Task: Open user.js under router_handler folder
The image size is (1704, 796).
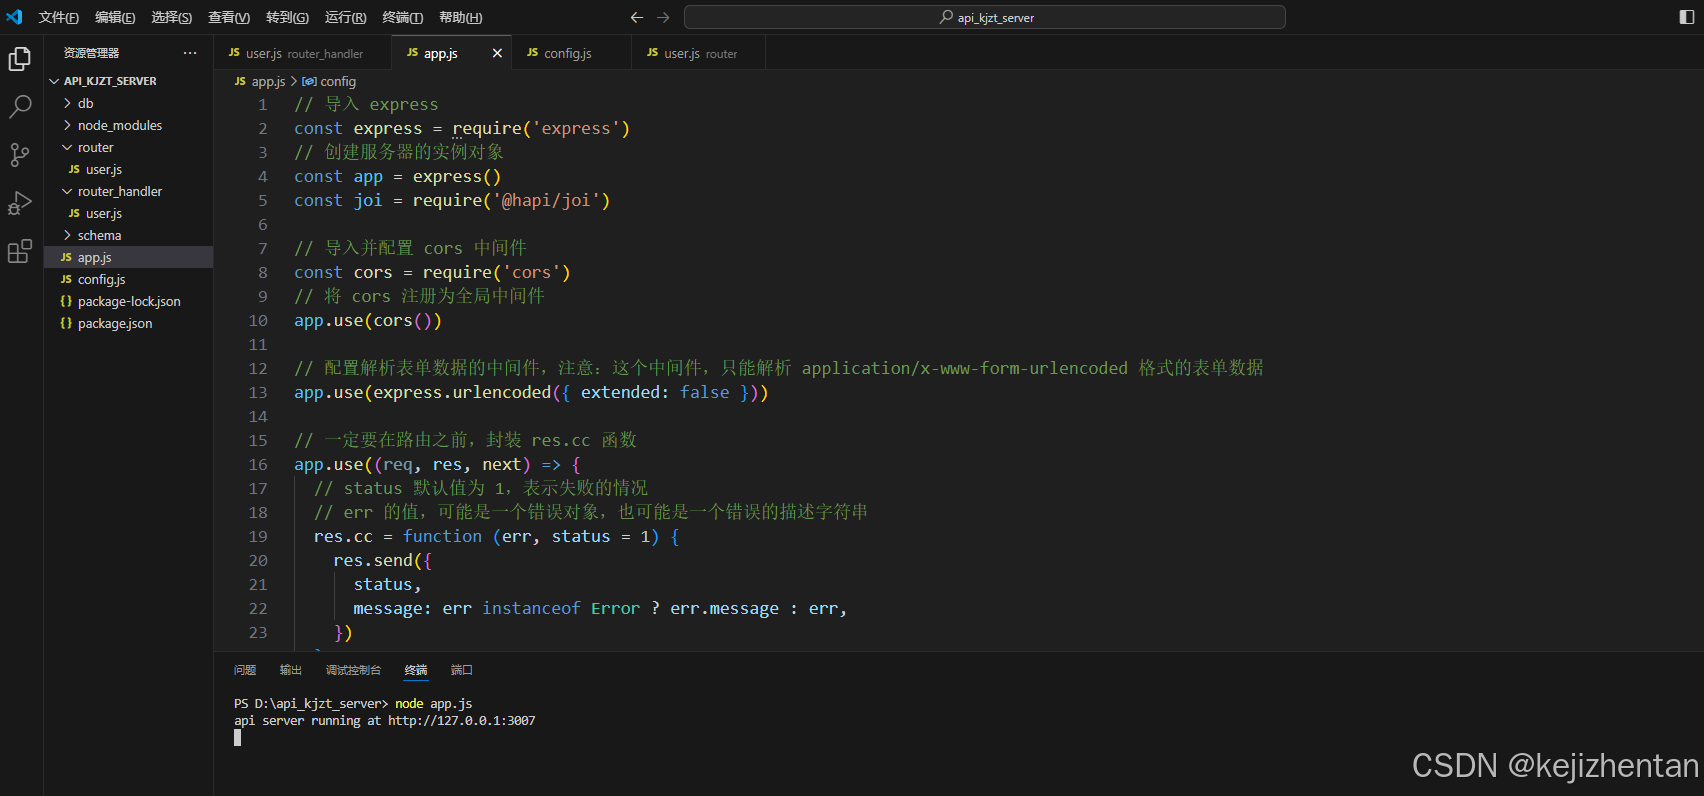Action: (x=128, y=213)
